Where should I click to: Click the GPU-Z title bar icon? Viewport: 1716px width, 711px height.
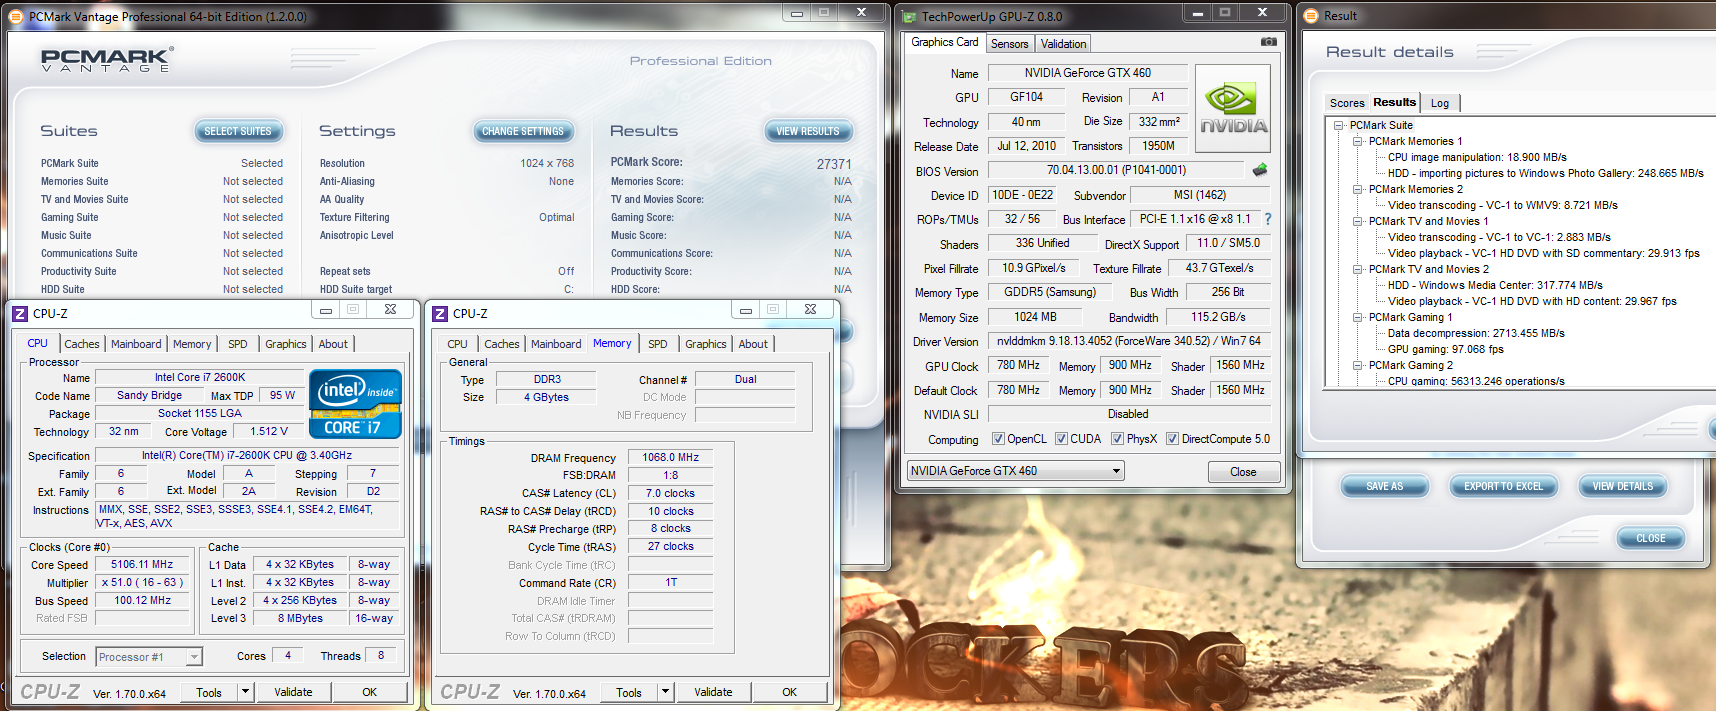pyautogui.click(x=909, y=17)
